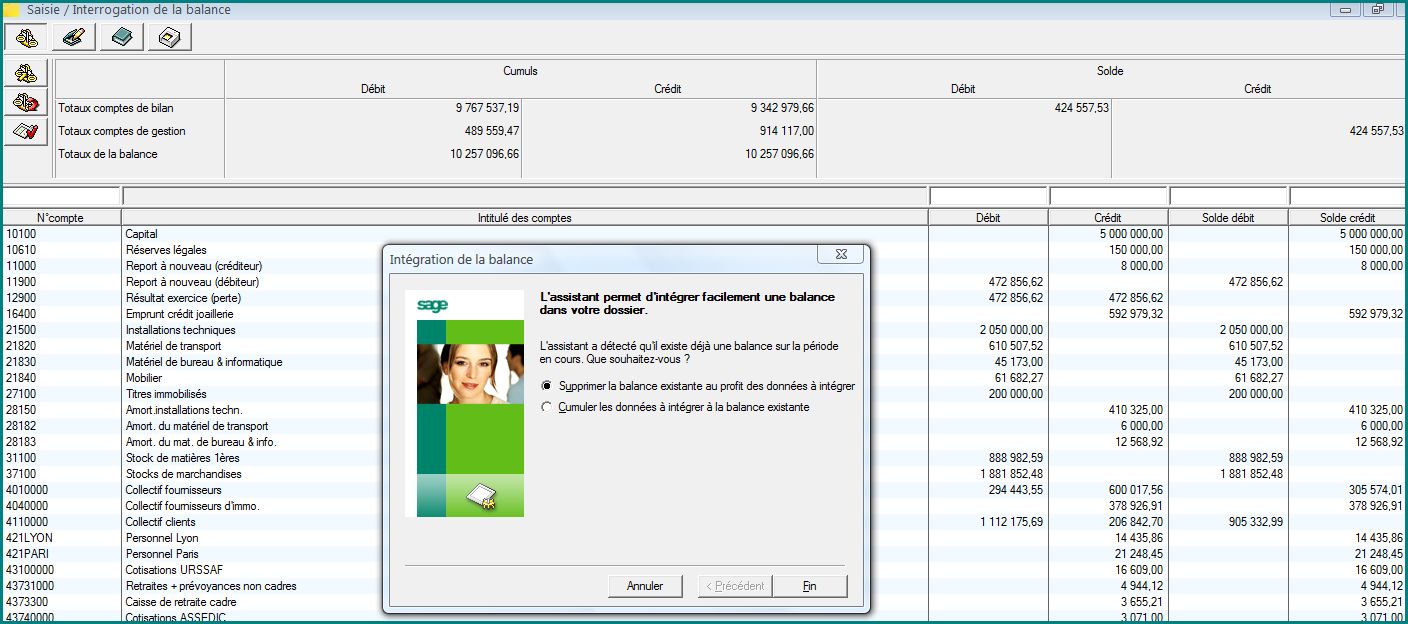Click the filter field above N°compte column
Viewport: 1408px width, 624px height.
(x=61, y=196)
